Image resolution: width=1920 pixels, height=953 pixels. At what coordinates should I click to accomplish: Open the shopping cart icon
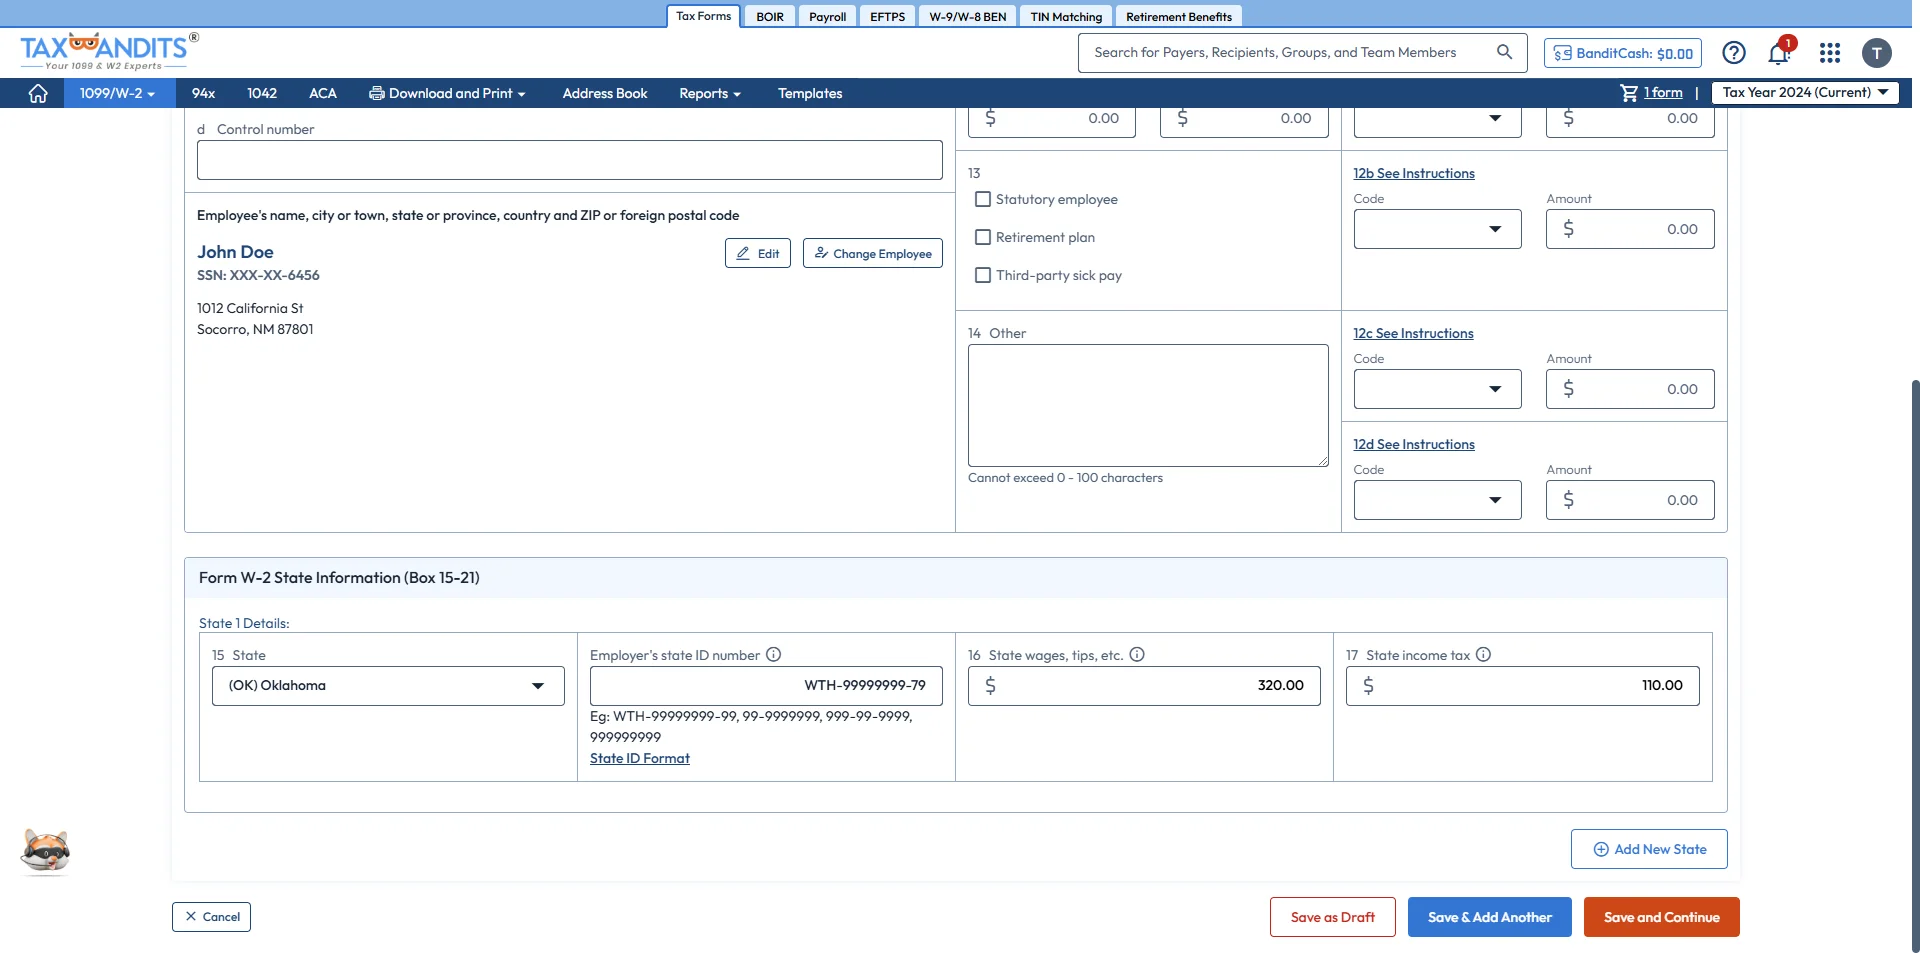(x=1629, y=92)
